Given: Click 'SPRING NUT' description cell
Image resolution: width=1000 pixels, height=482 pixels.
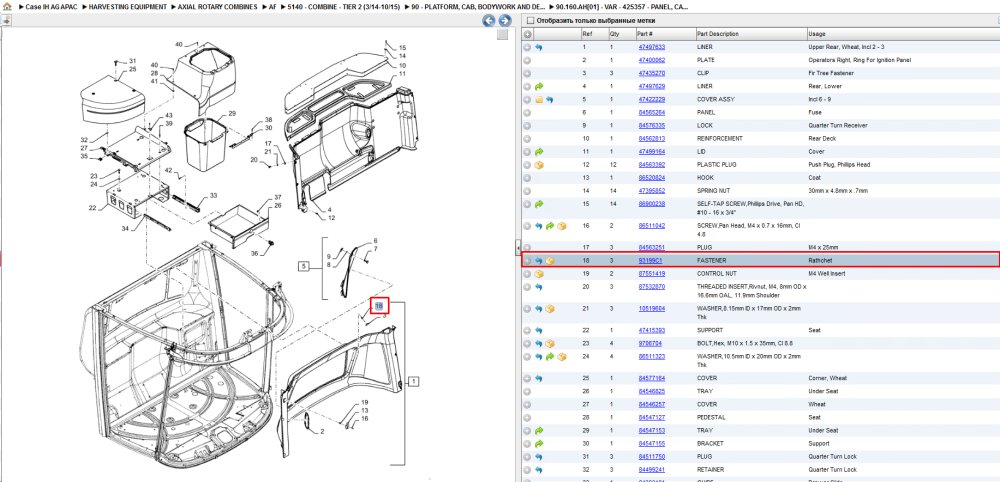Looking at the screenshot, I should point(714,191).
